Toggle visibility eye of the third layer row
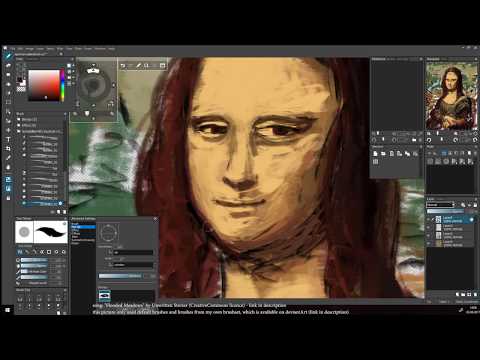Viewport: 480px width, 360px height. (429, 235)
